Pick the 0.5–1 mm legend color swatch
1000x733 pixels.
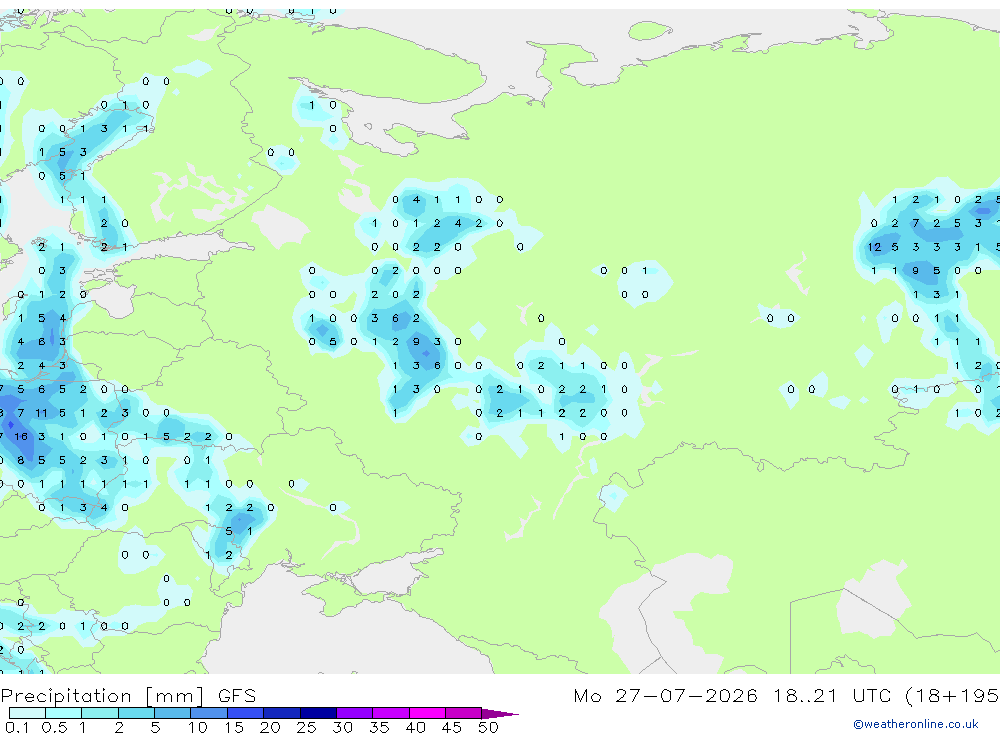pos(63,713)
